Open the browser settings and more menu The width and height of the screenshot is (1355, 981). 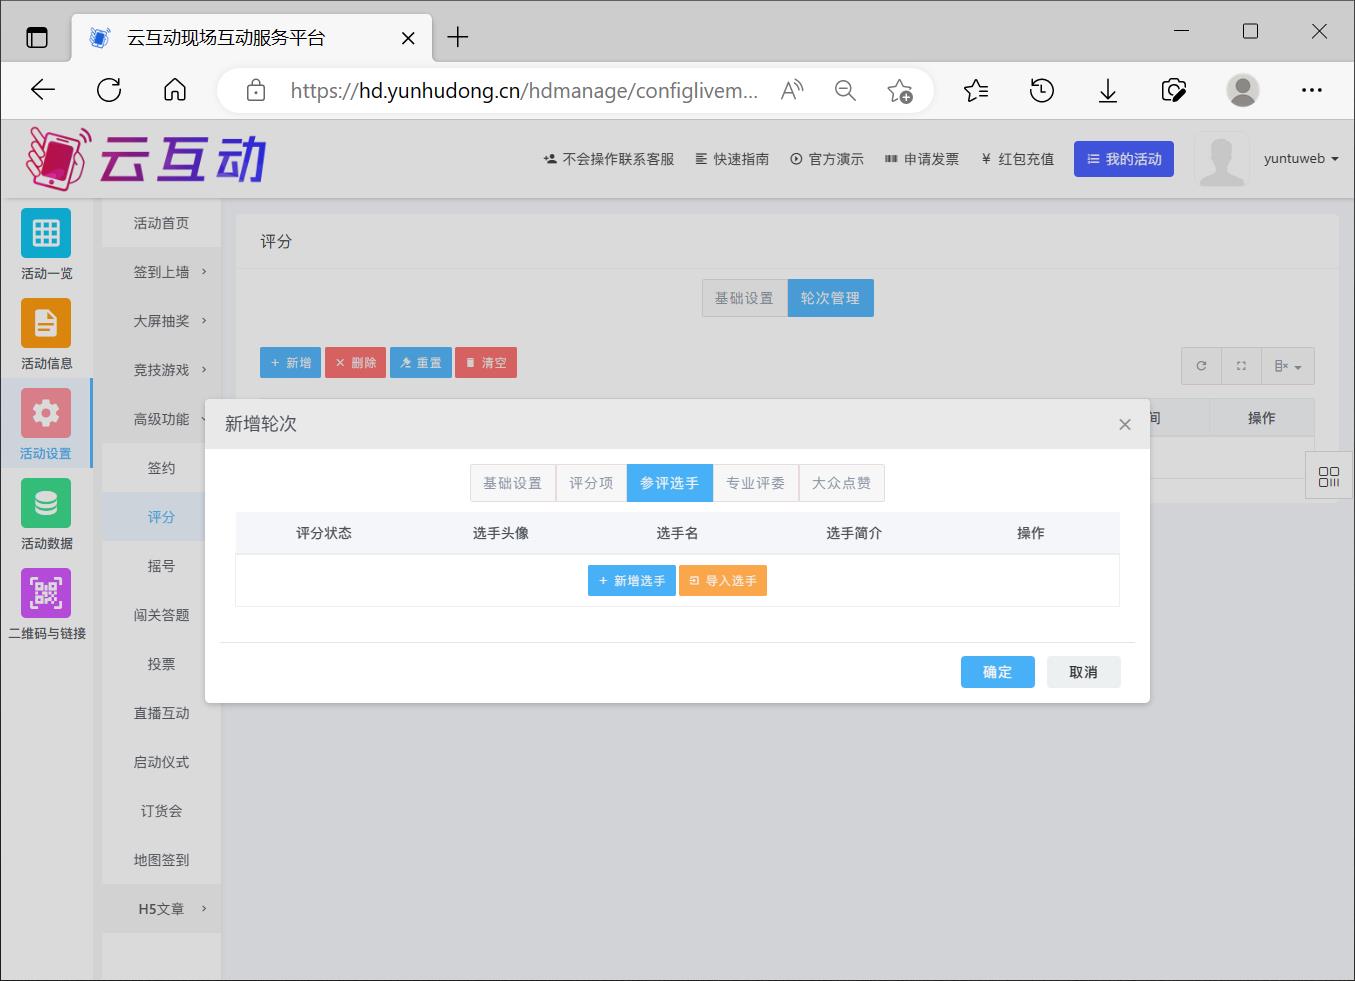[1312, 90]
